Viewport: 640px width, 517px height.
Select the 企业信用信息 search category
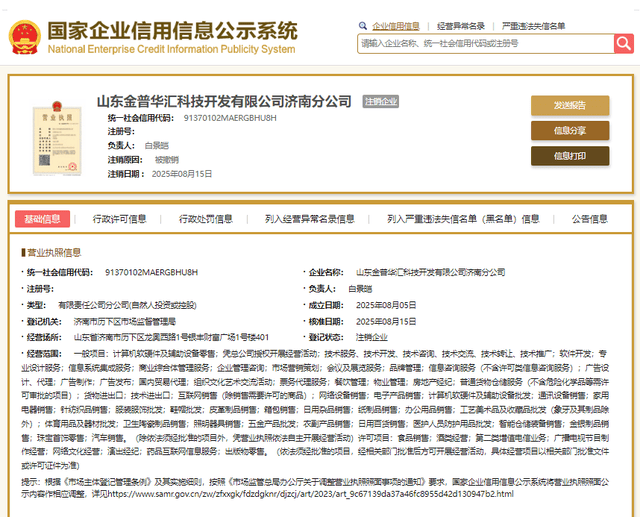(396, 26)
